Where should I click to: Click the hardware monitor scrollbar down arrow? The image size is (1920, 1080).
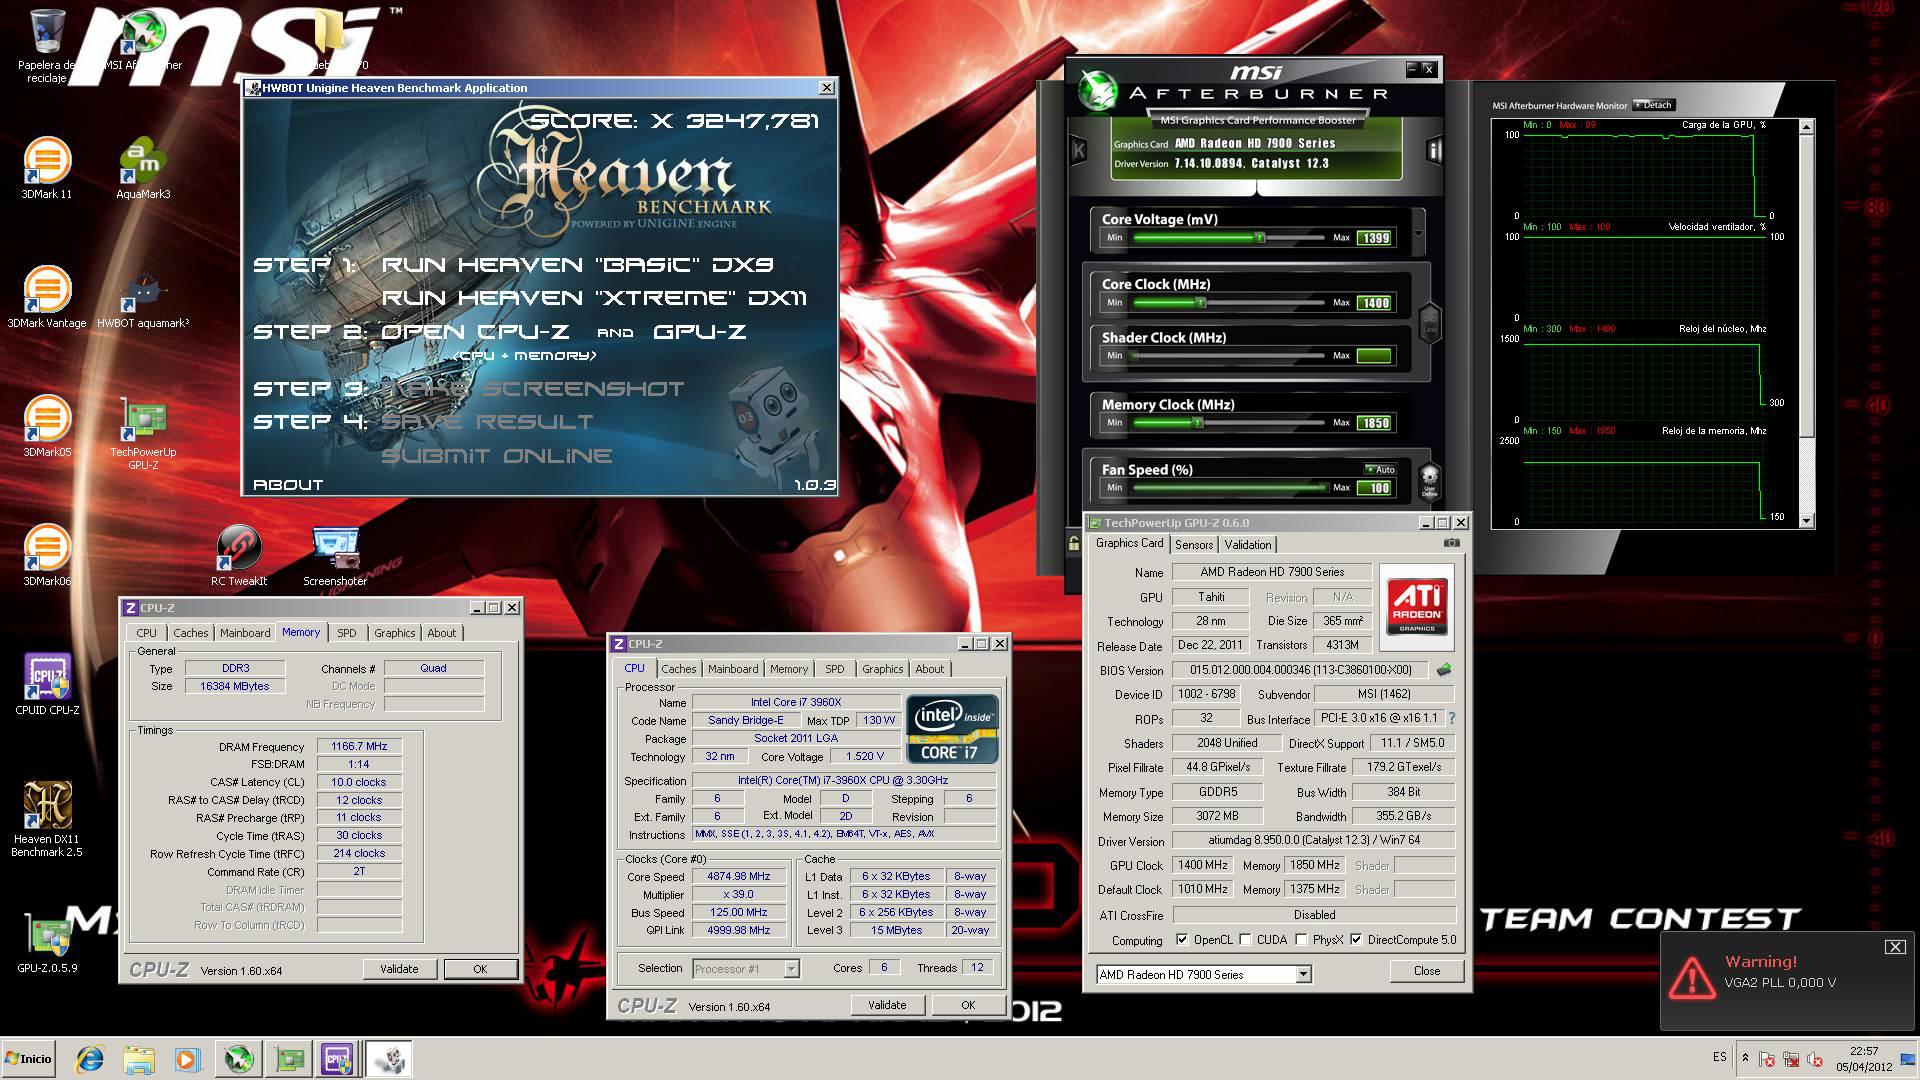click(1806, 520)
